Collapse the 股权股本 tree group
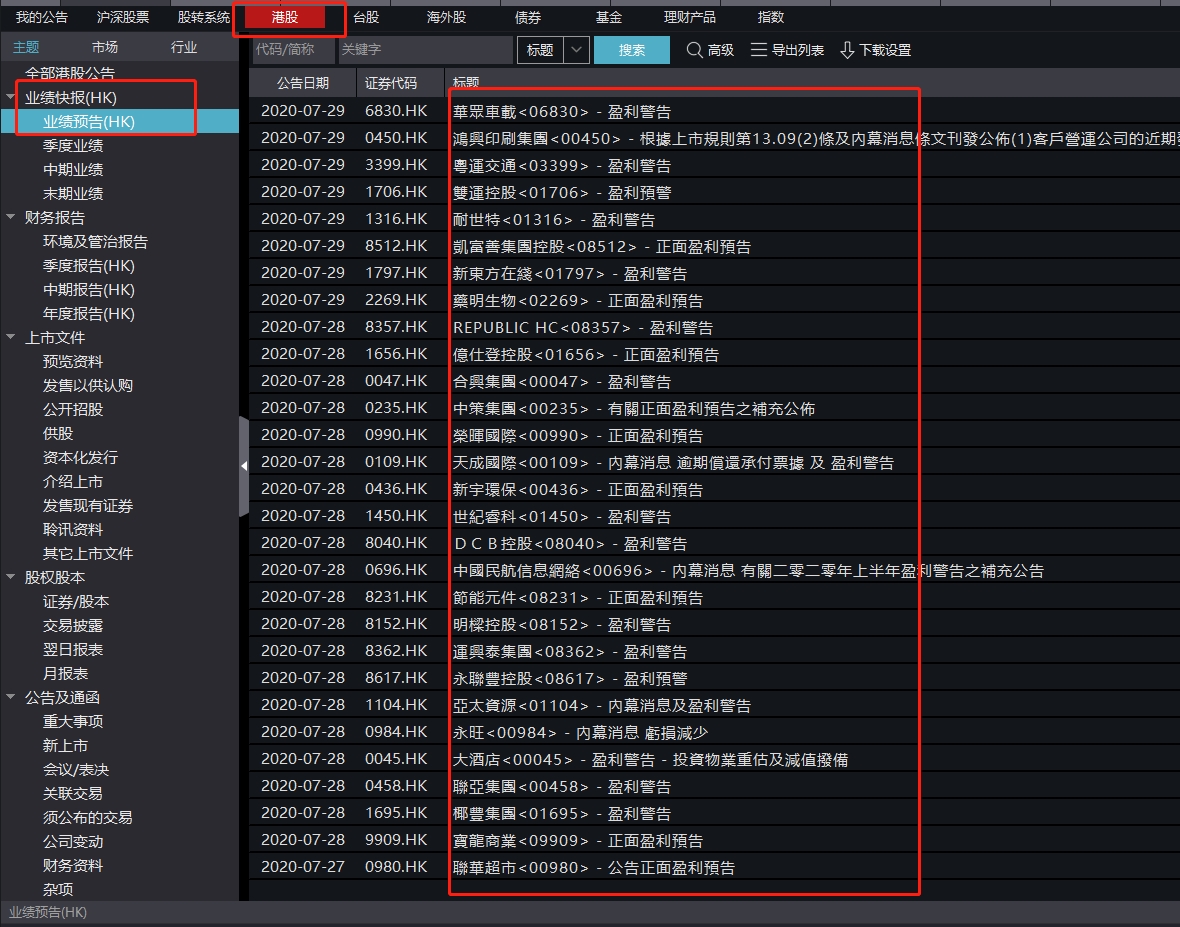Image resolution: width=1180 pixels, height=927 pixels. click(11, 577)
